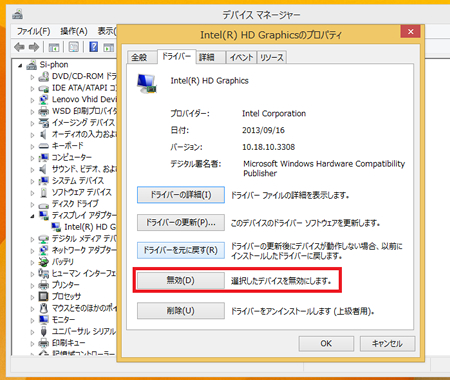Screen dimensions: 450x380
Task: Expand the バッテリ node
Action: click(32, 263)
